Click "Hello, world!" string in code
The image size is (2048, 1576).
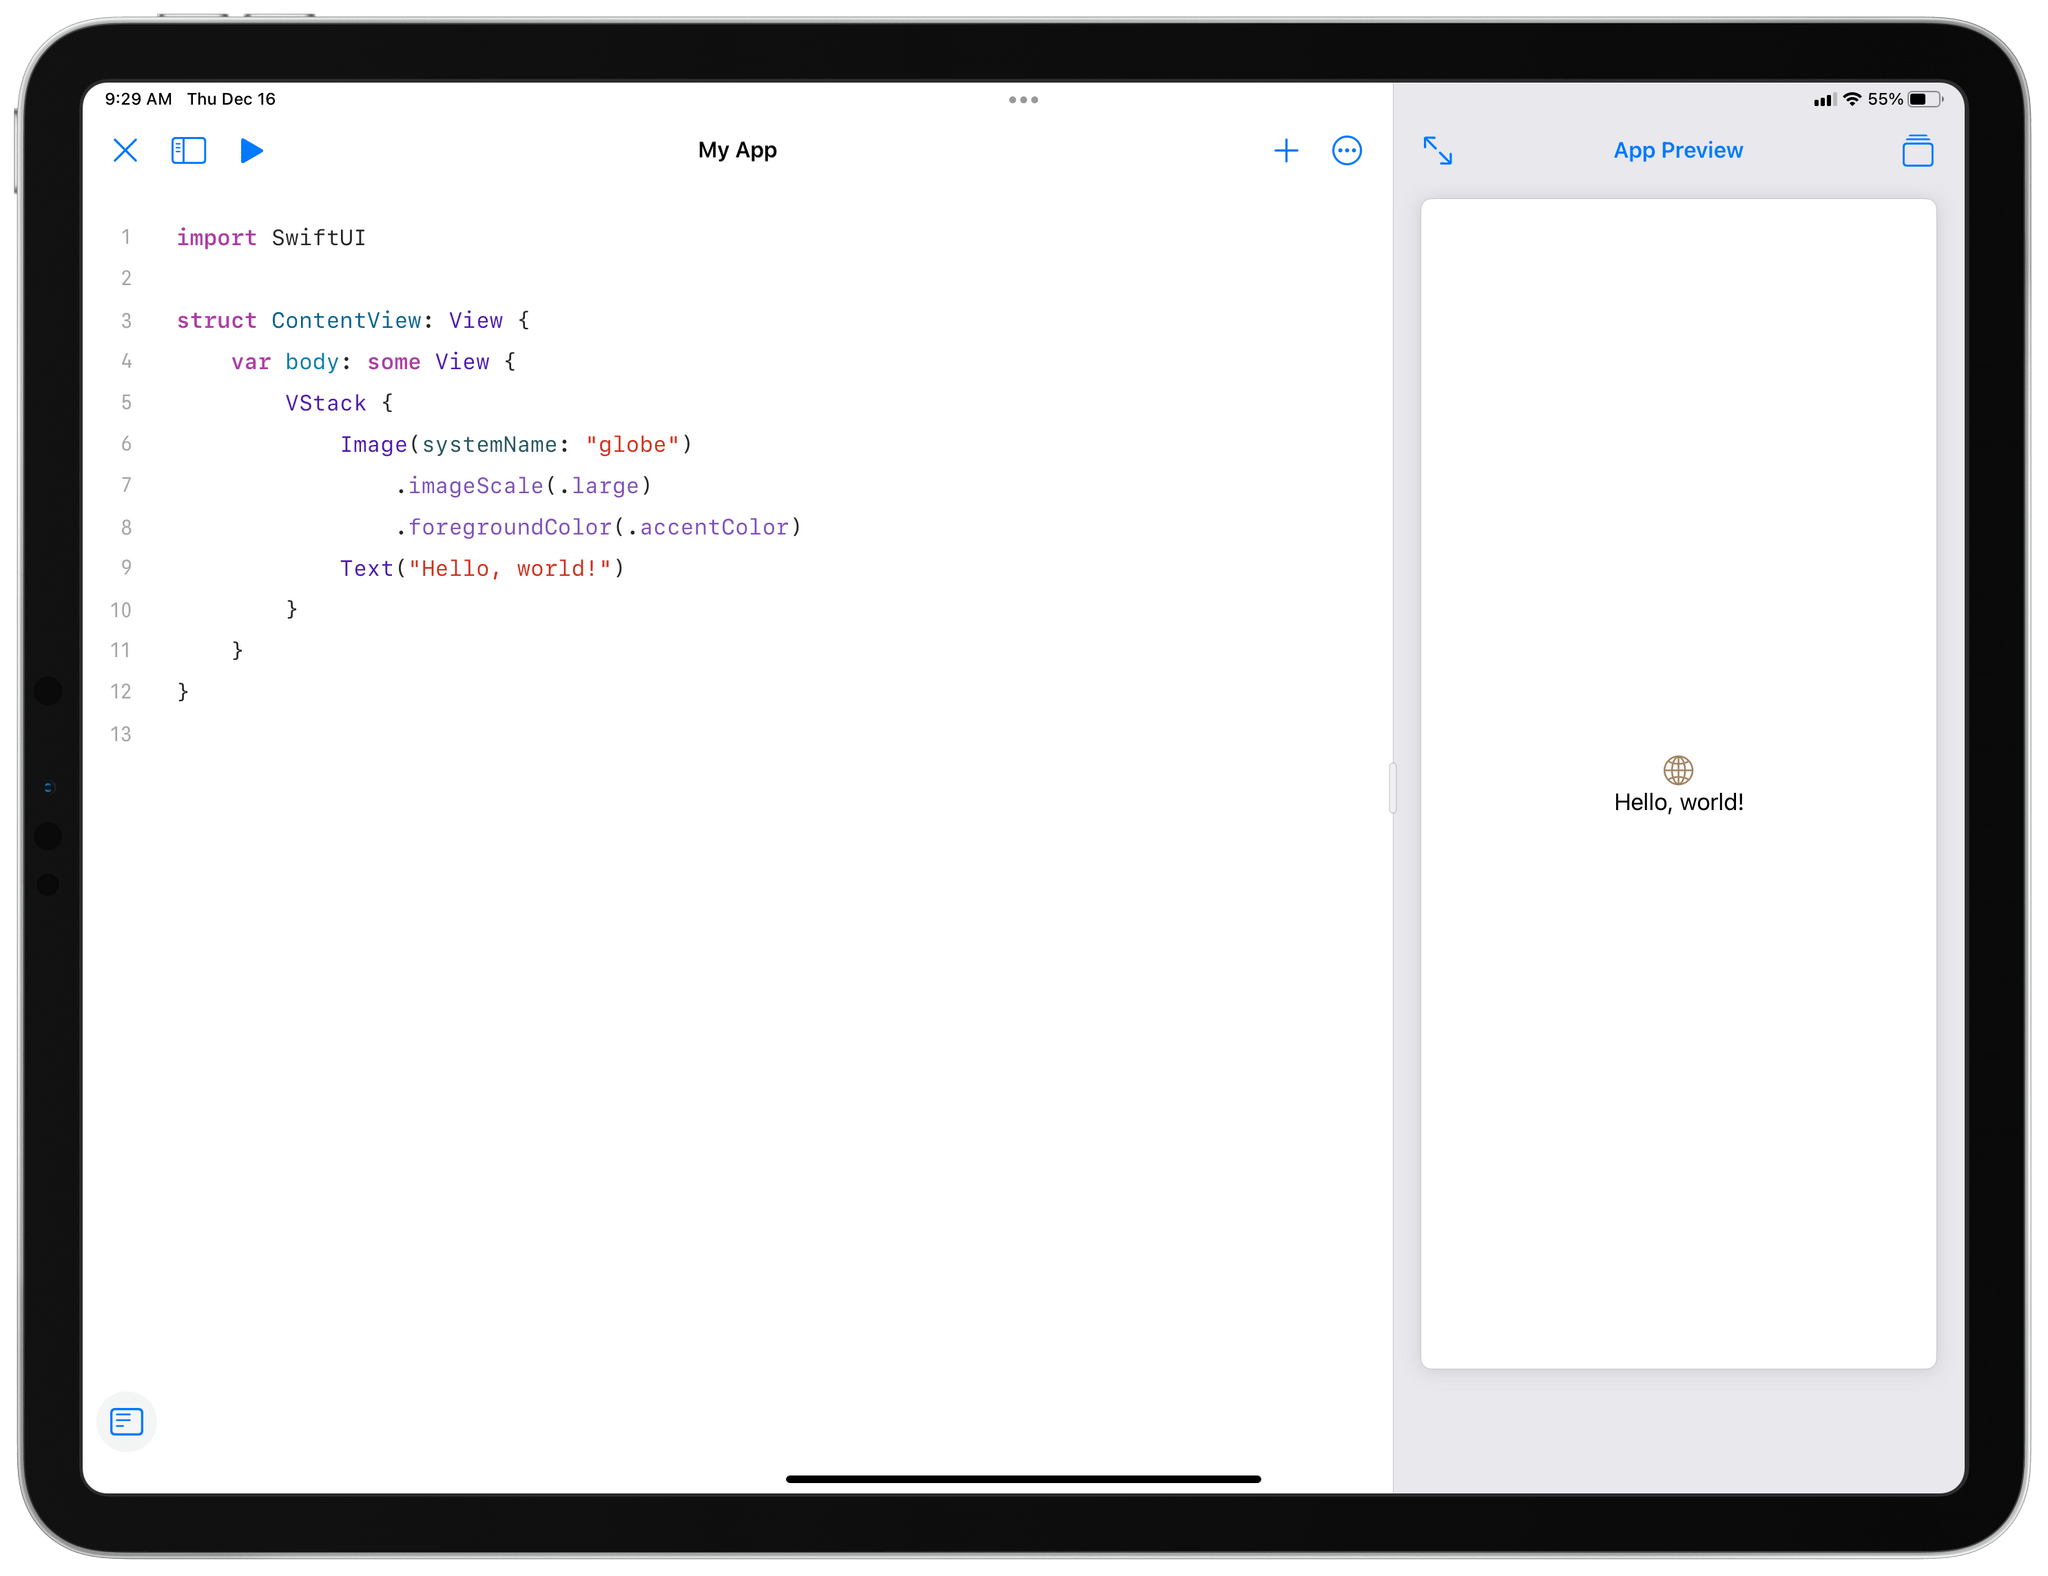point(510,569)
